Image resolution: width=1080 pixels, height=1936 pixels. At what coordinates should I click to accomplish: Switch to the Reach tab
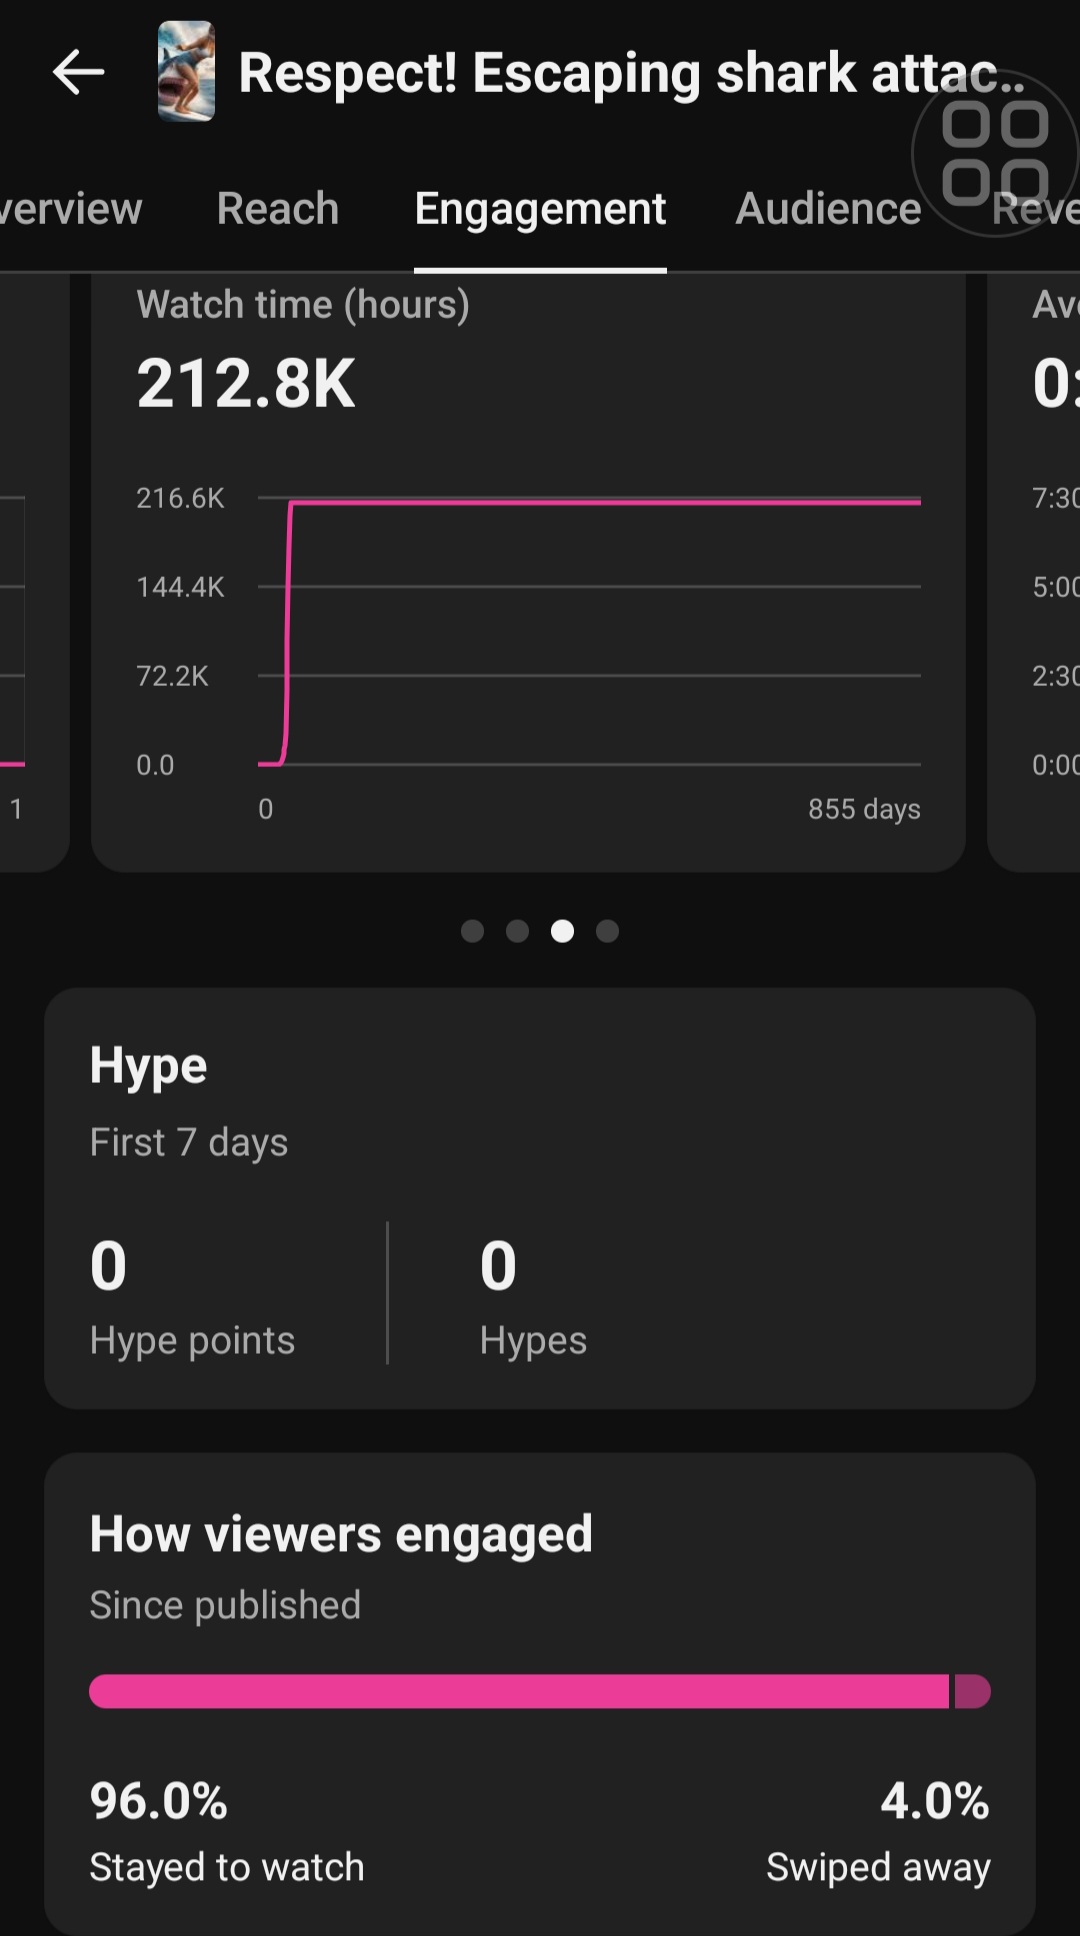coord(278,208)
